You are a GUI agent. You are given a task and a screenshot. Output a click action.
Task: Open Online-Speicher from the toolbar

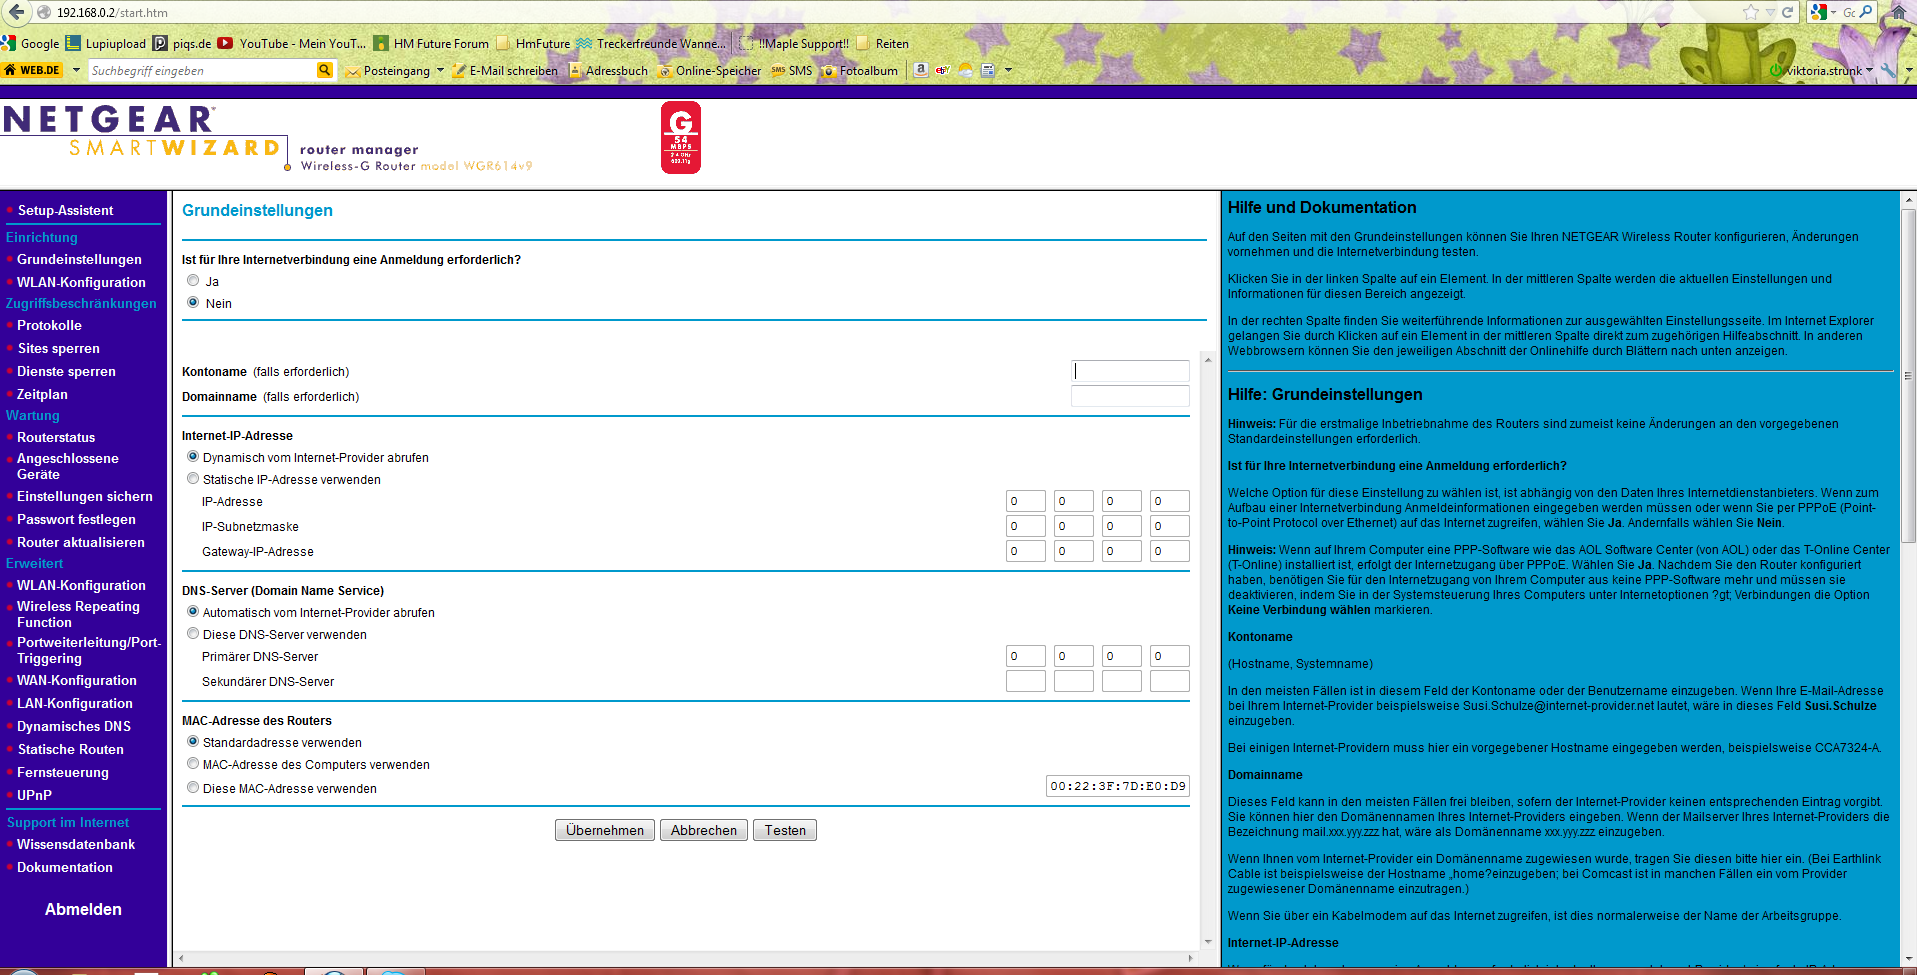(x=709, y=70)
